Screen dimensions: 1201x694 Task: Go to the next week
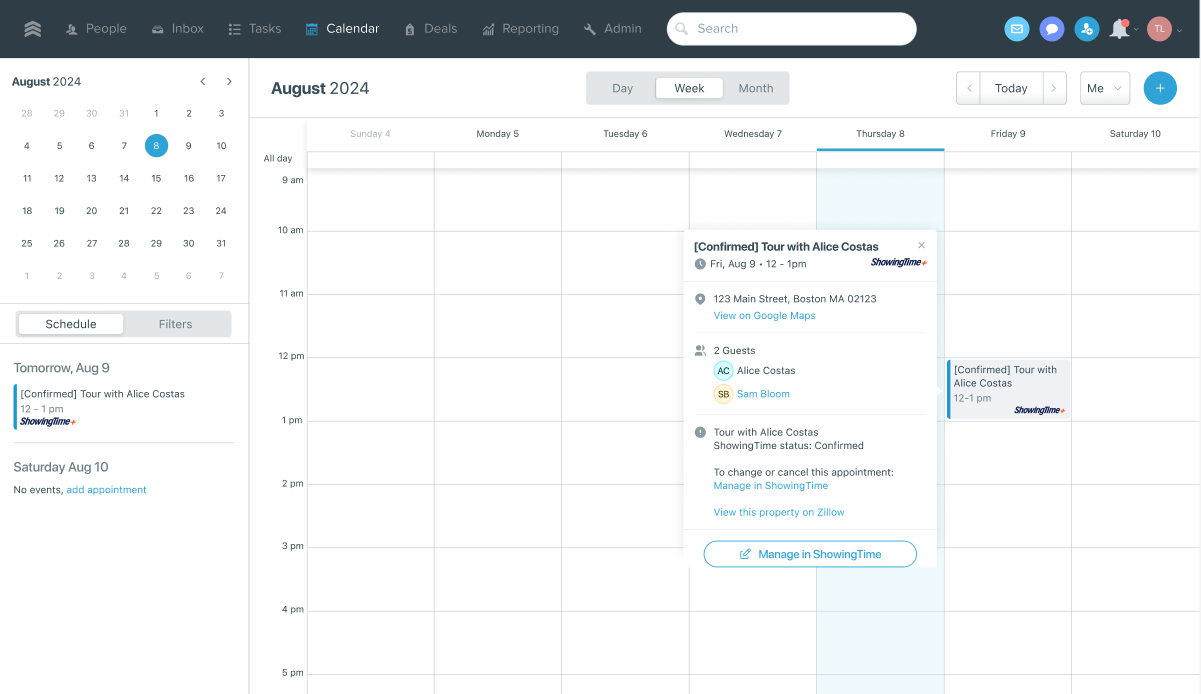coord(1054,88)
